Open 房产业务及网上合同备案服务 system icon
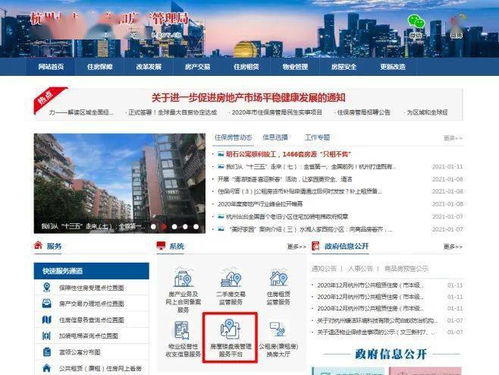The width and height of the screenshot is (499, 375). (183, 278)
